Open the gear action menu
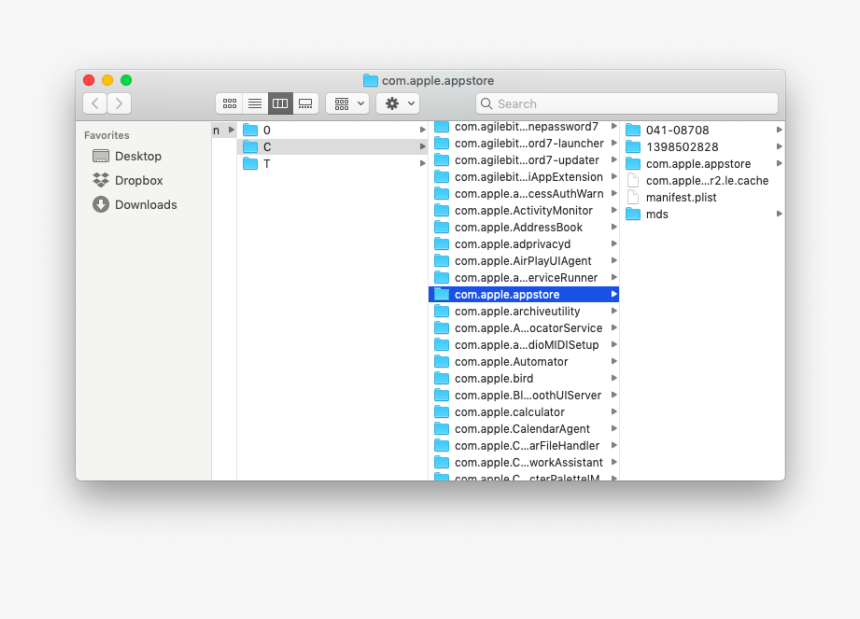The height and width of the screenshot is (619, 860). point(398,104)
